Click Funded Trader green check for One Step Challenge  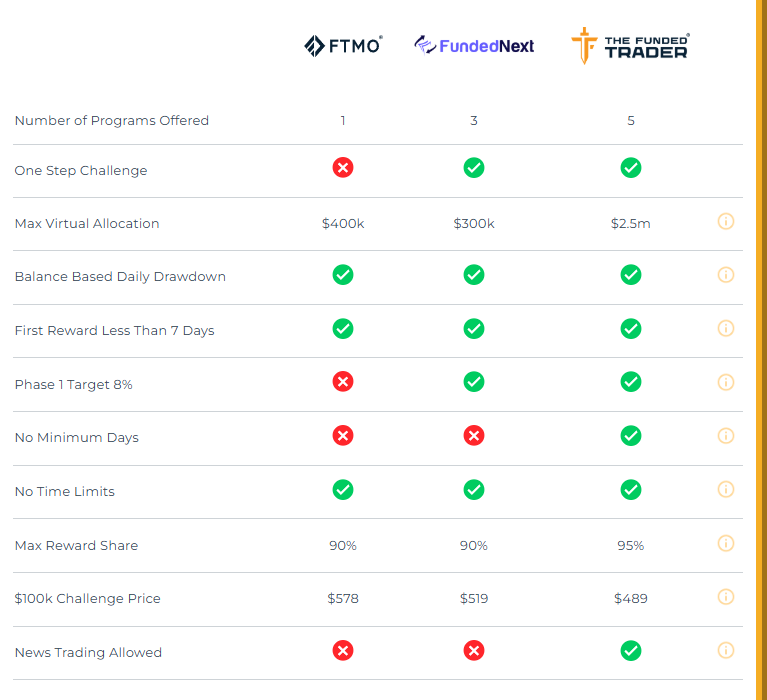click(631, 168)
